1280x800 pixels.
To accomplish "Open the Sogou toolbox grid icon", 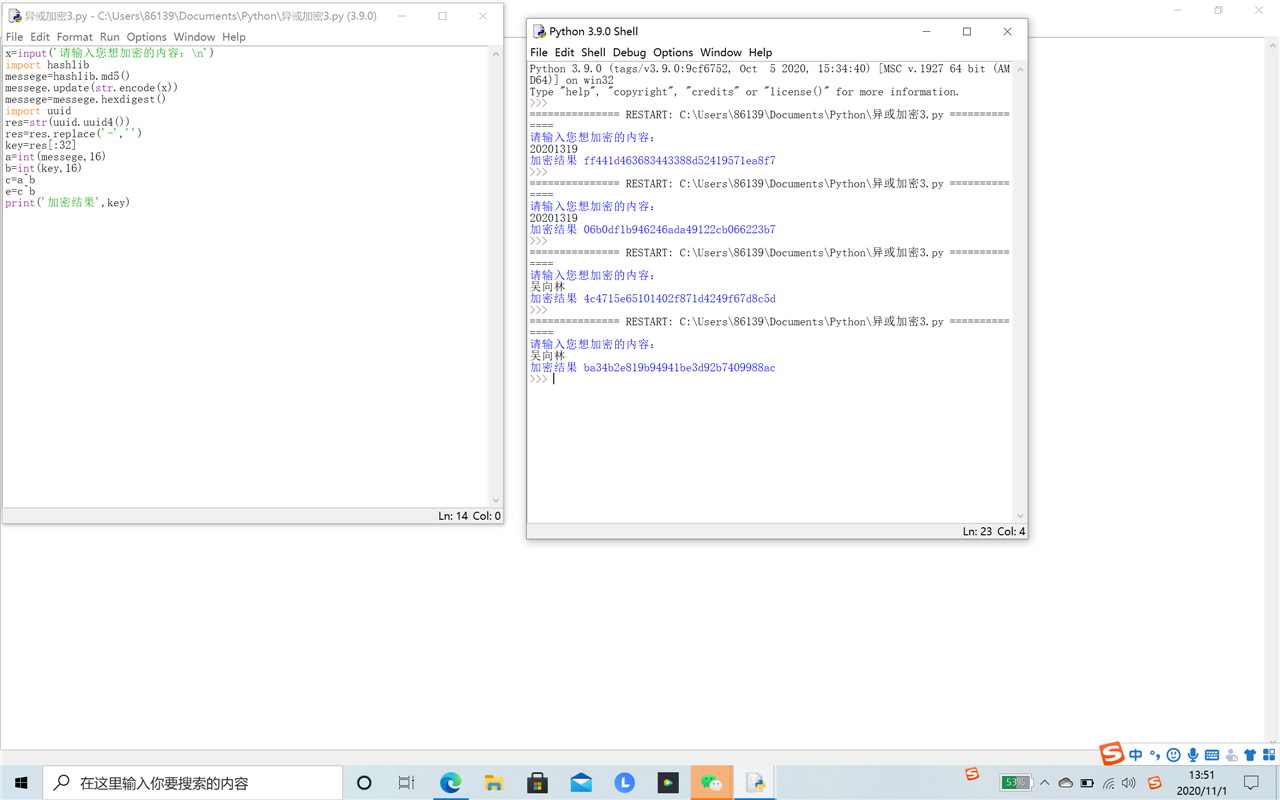I will click(1269, 755).
